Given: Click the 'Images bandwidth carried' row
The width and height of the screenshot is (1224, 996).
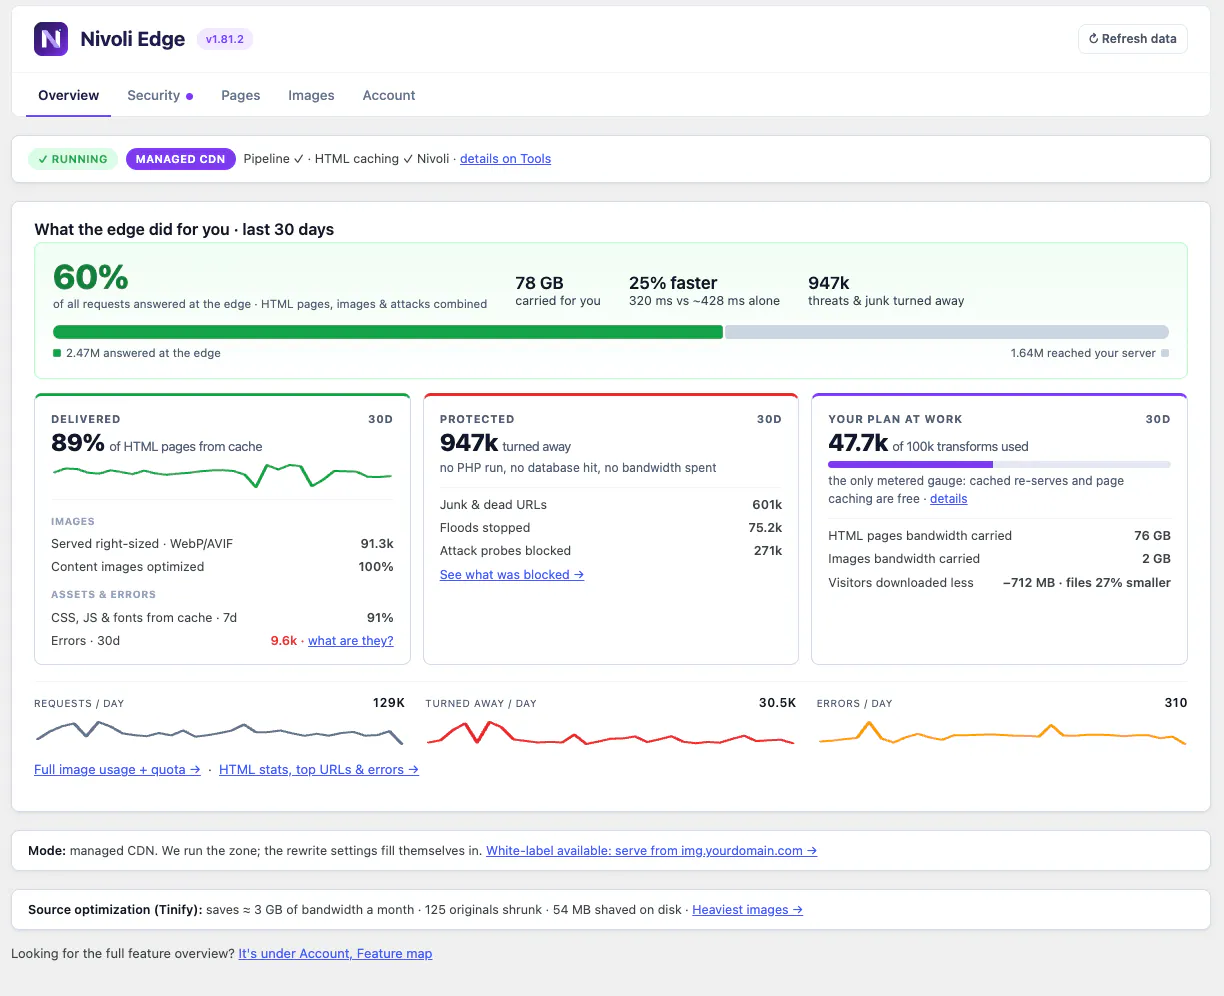Looking at the screenshot, I should pos(999,559).
